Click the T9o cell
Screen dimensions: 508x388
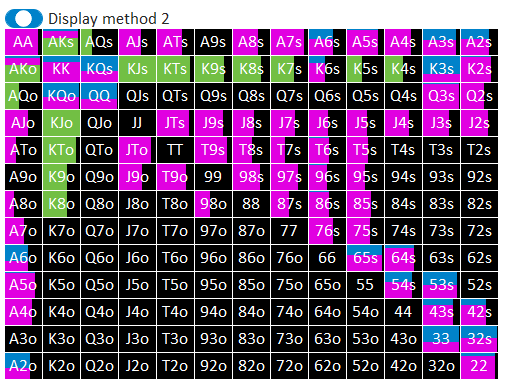pyautogui.click(x=175, y=177)
